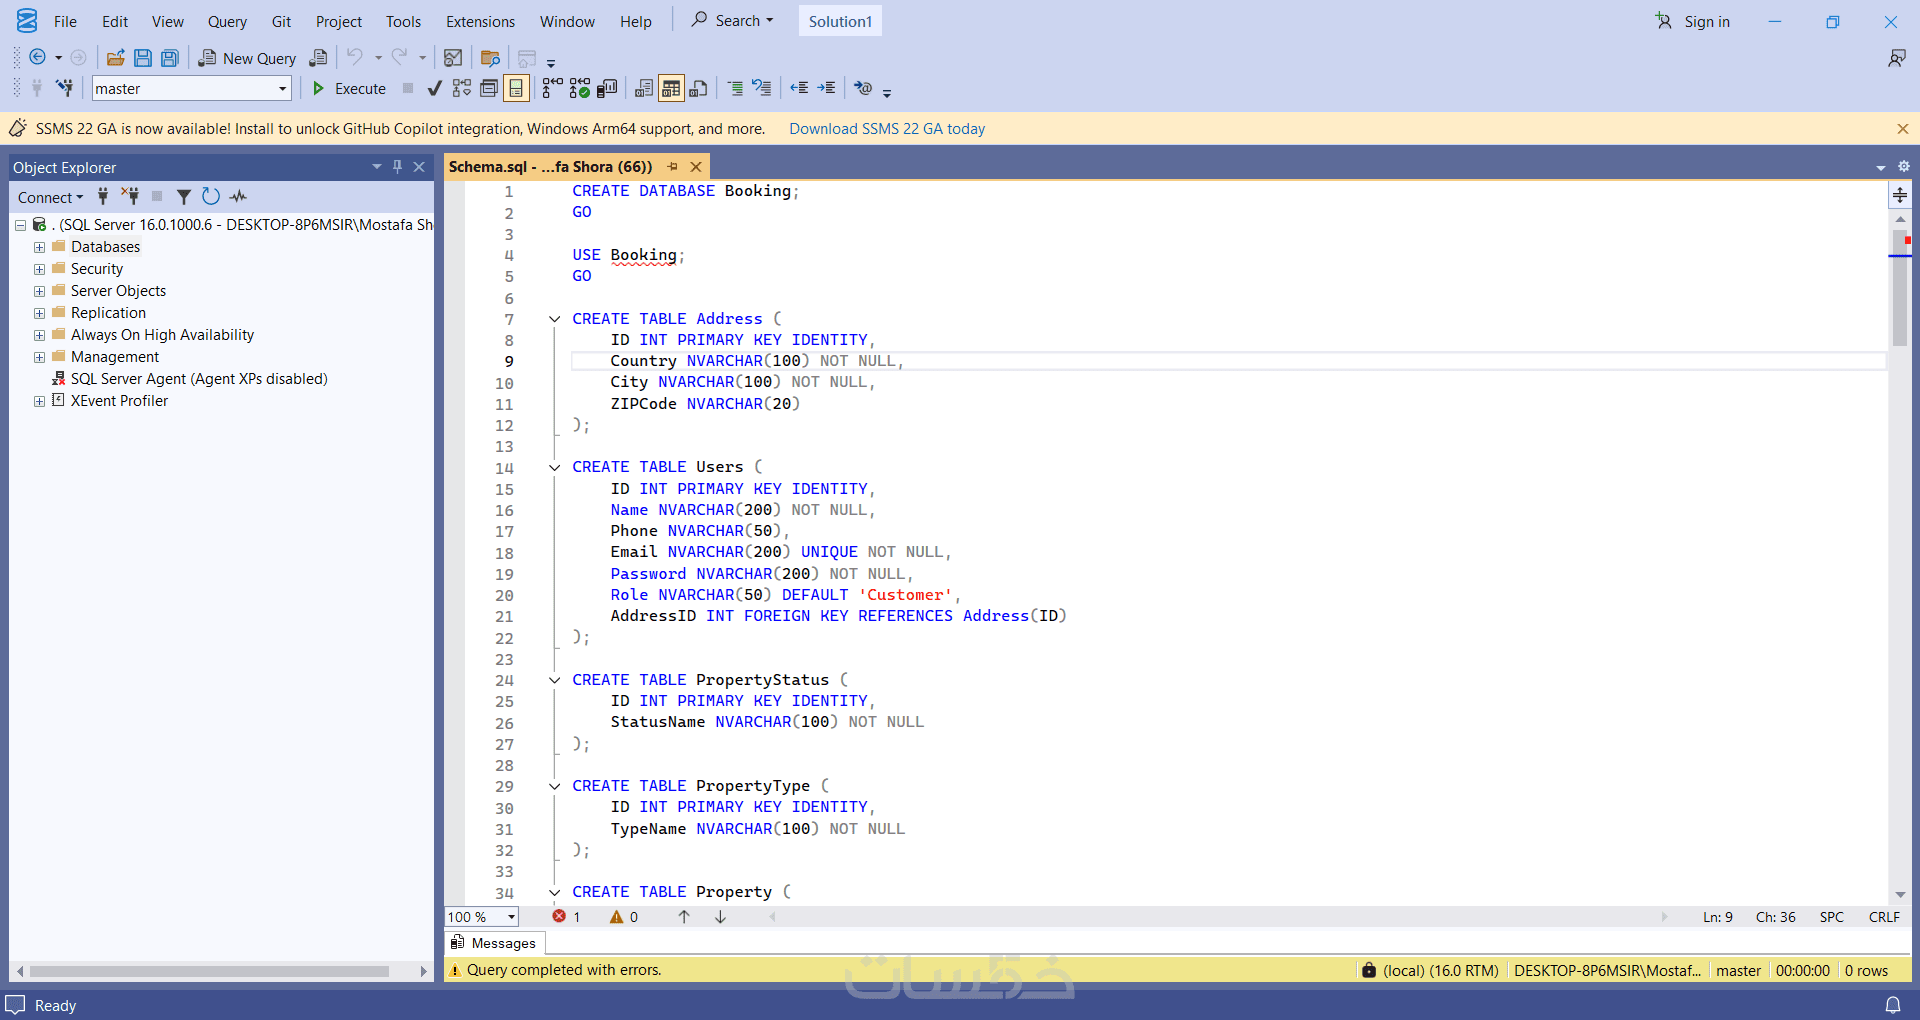This screenshot has height=1020, width=1920.
Task: Click the Parse checkmark icon
Action: coord(434,89)
